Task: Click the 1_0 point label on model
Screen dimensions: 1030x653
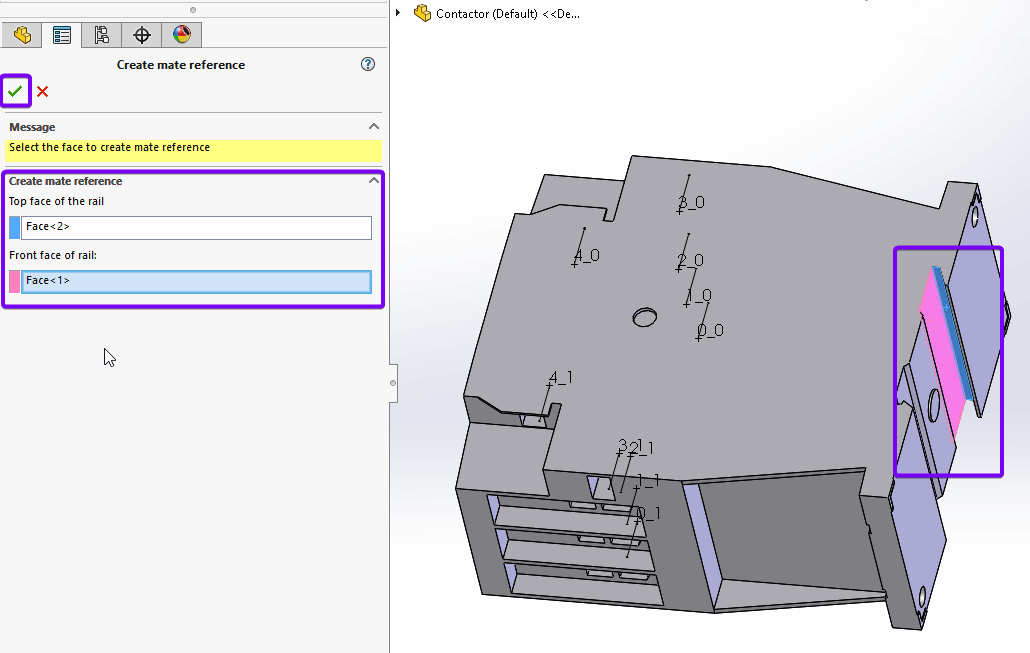Action: pyautogui.click(x=698, y=295)
